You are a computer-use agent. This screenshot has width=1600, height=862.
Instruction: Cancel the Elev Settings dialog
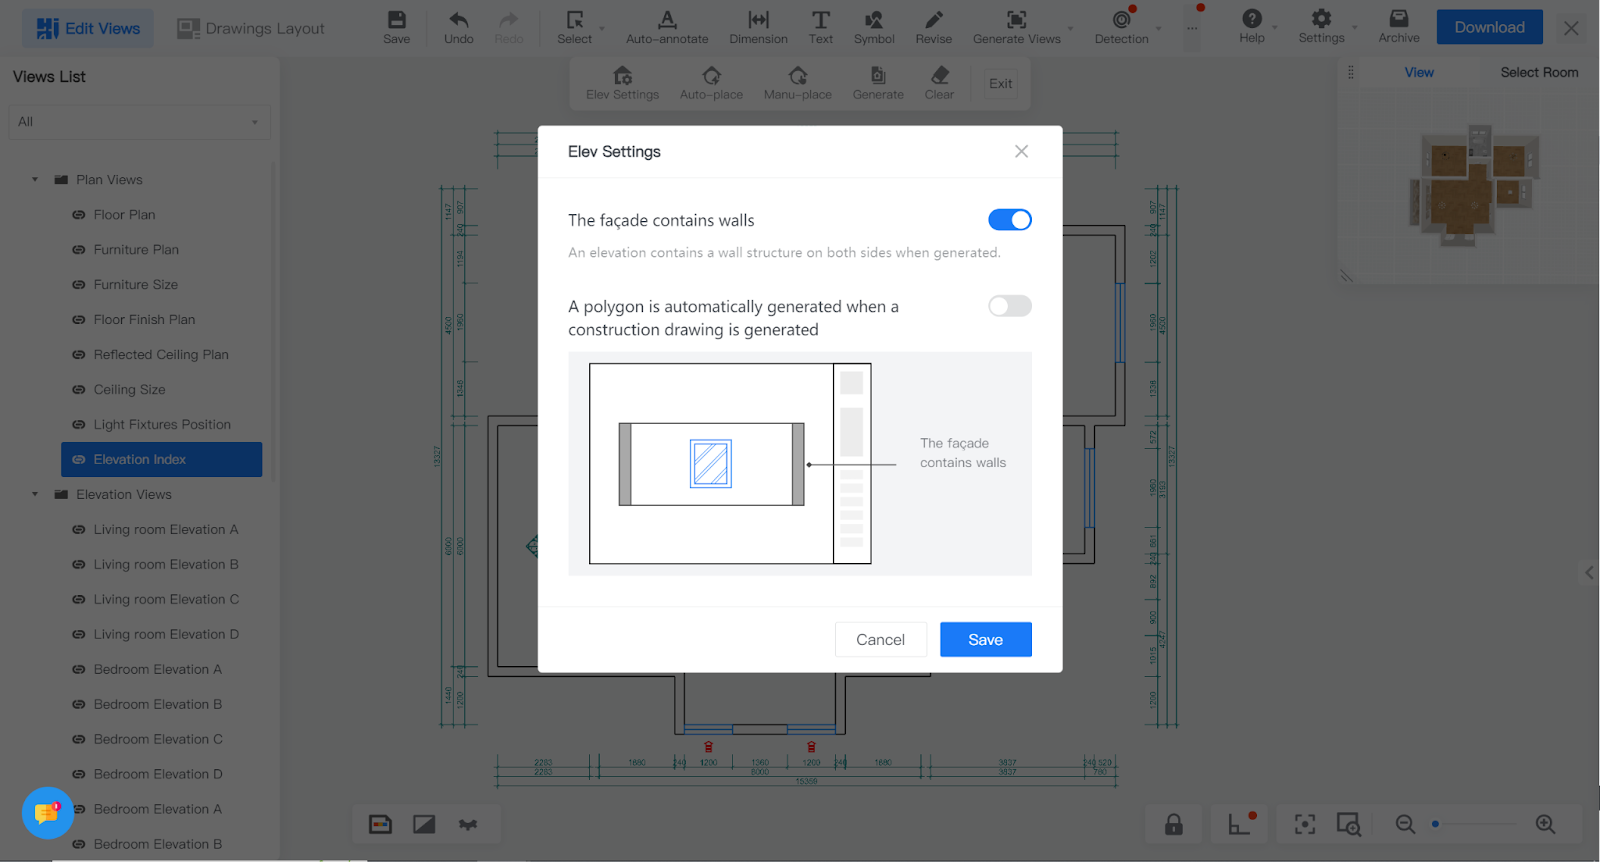[880, 640]
